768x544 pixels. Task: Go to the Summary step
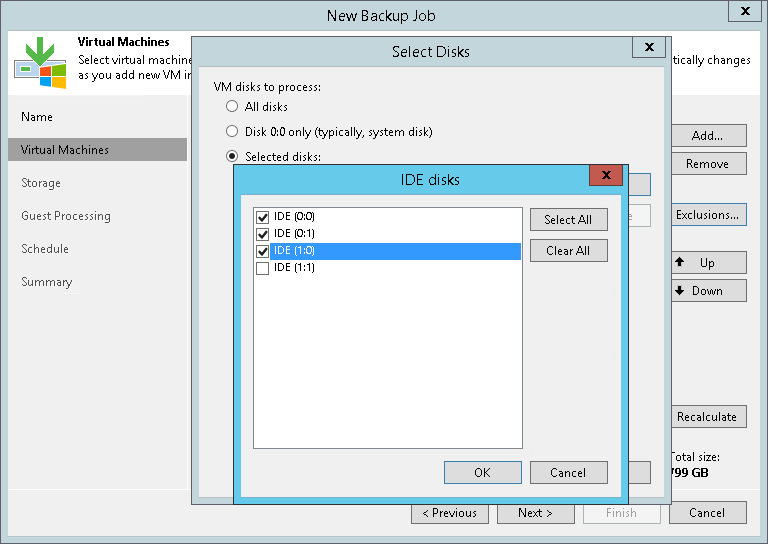click(47, 282)
